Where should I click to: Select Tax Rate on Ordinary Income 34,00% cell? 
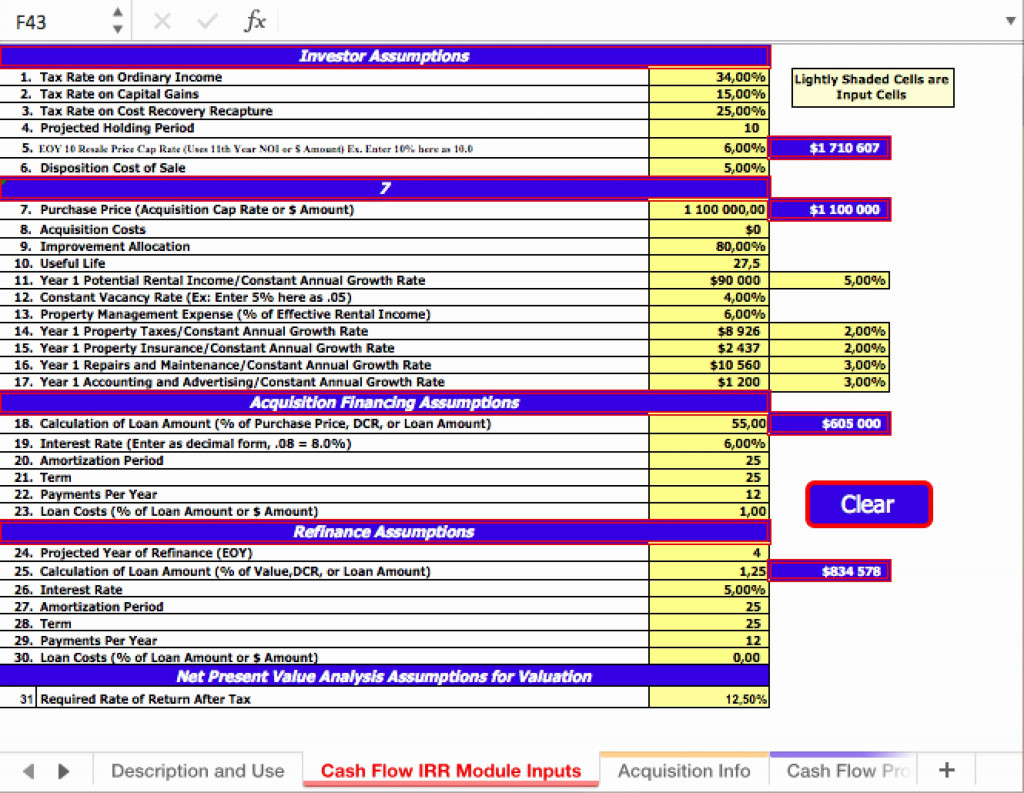[709, 77]
